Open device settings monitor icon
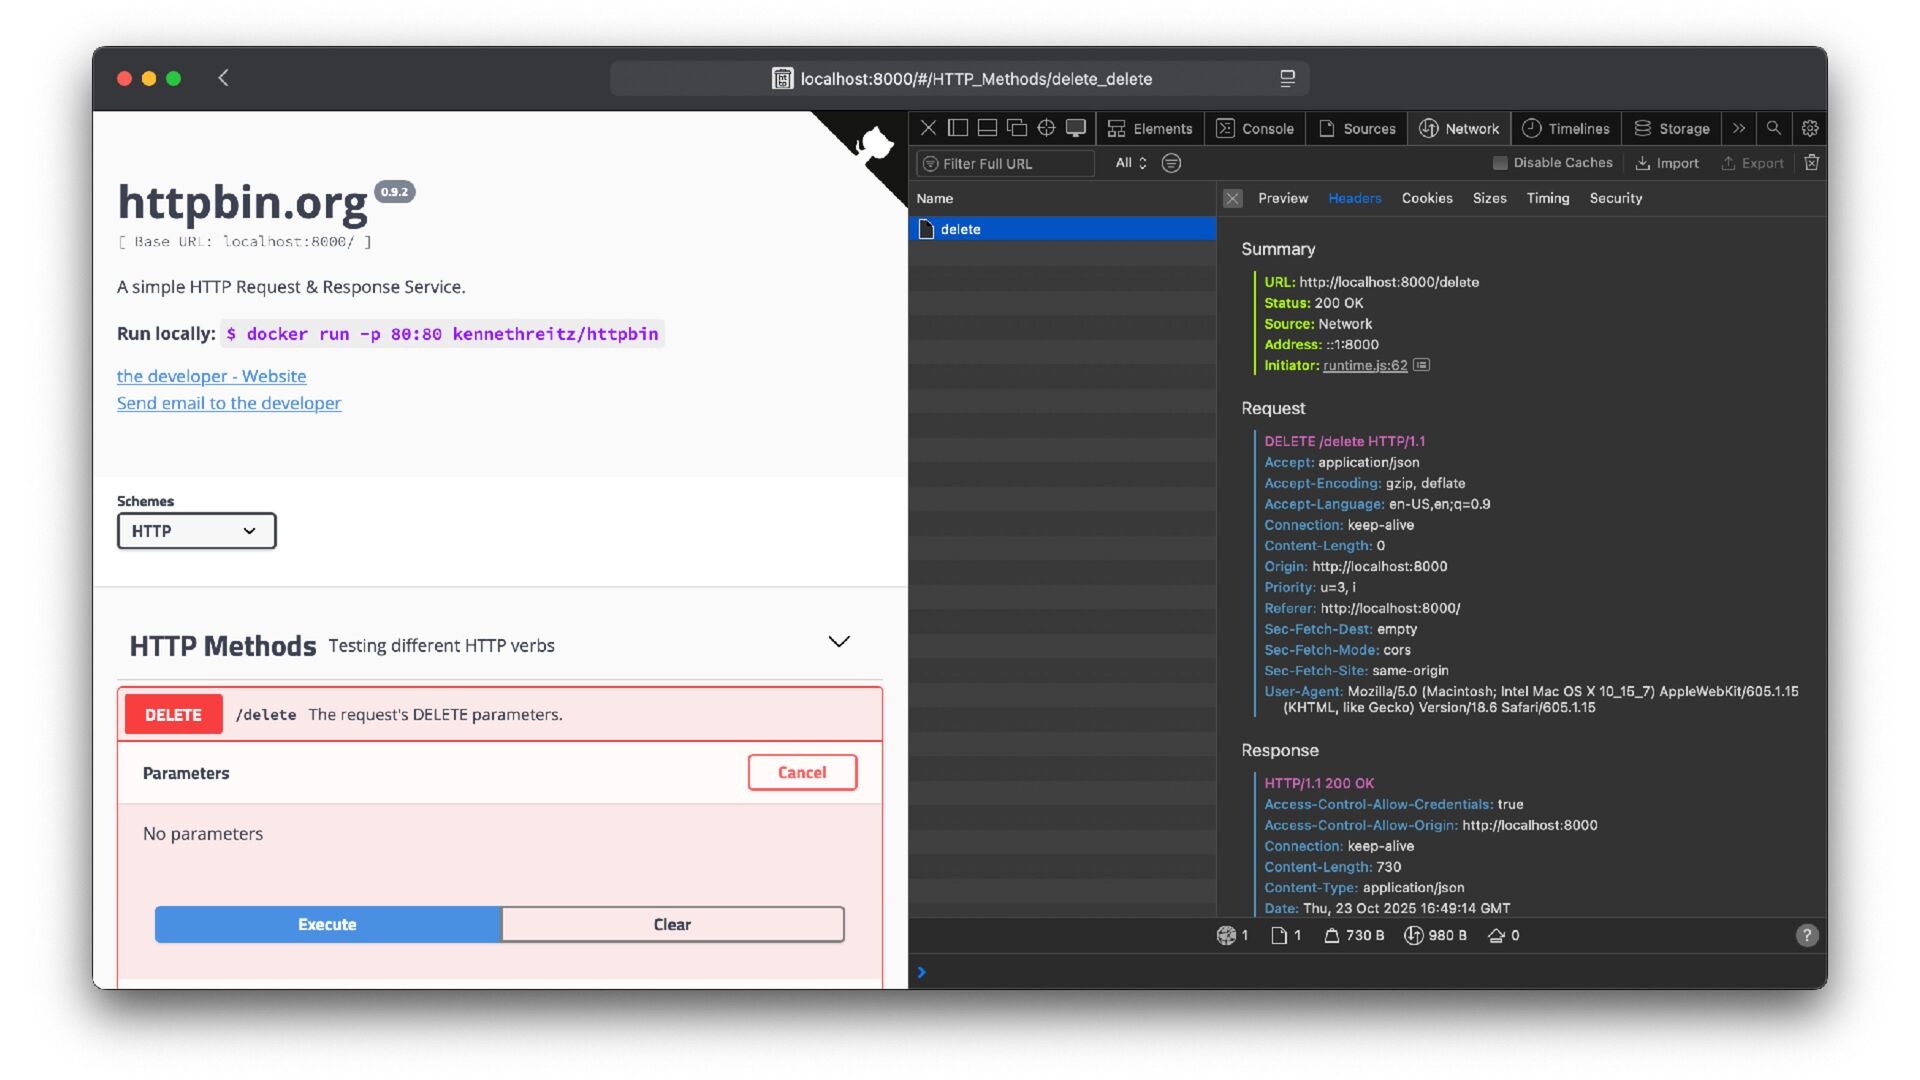 pos(1076,128)
